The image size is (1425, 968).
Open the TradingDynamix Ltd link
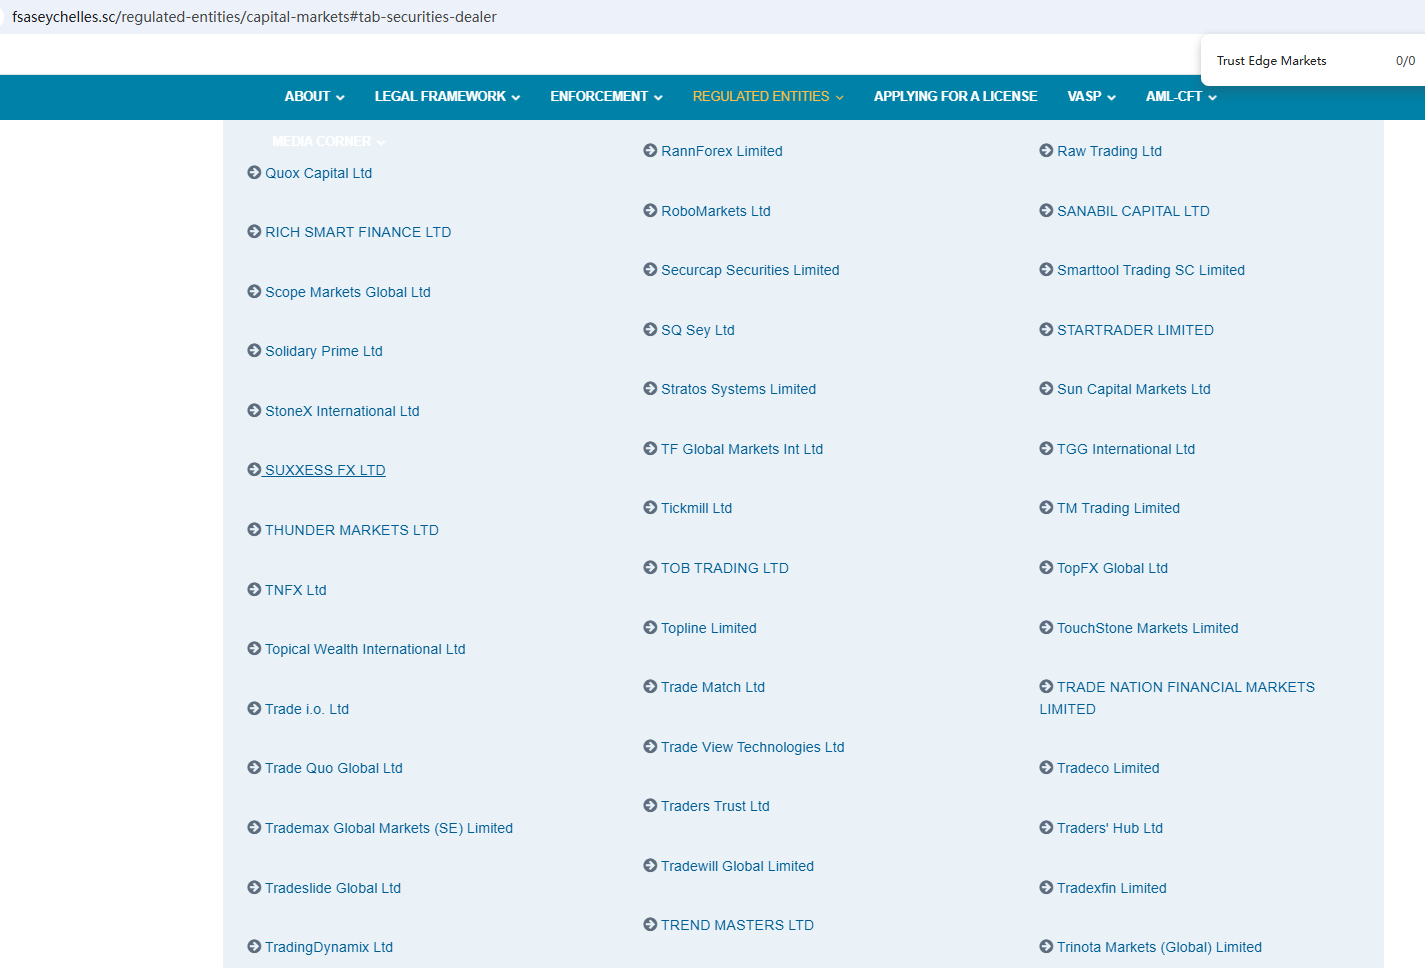pos(328,947)
